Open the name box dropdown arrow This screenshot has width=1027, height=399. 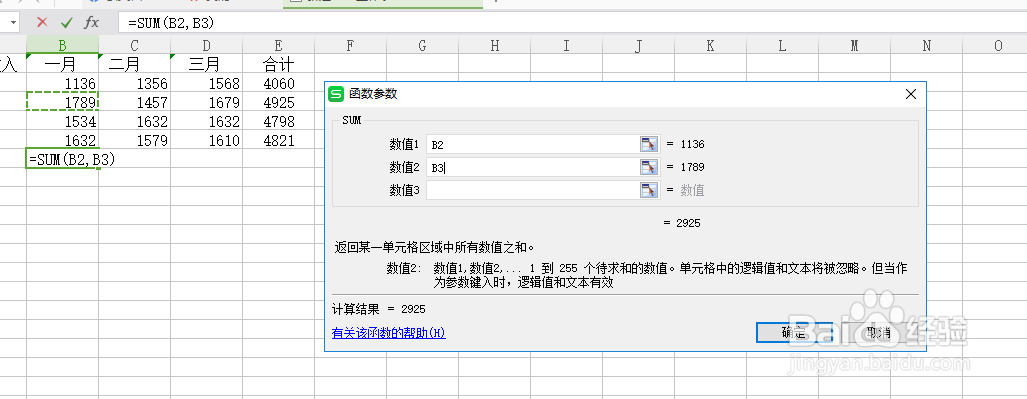tap(14, 22)
